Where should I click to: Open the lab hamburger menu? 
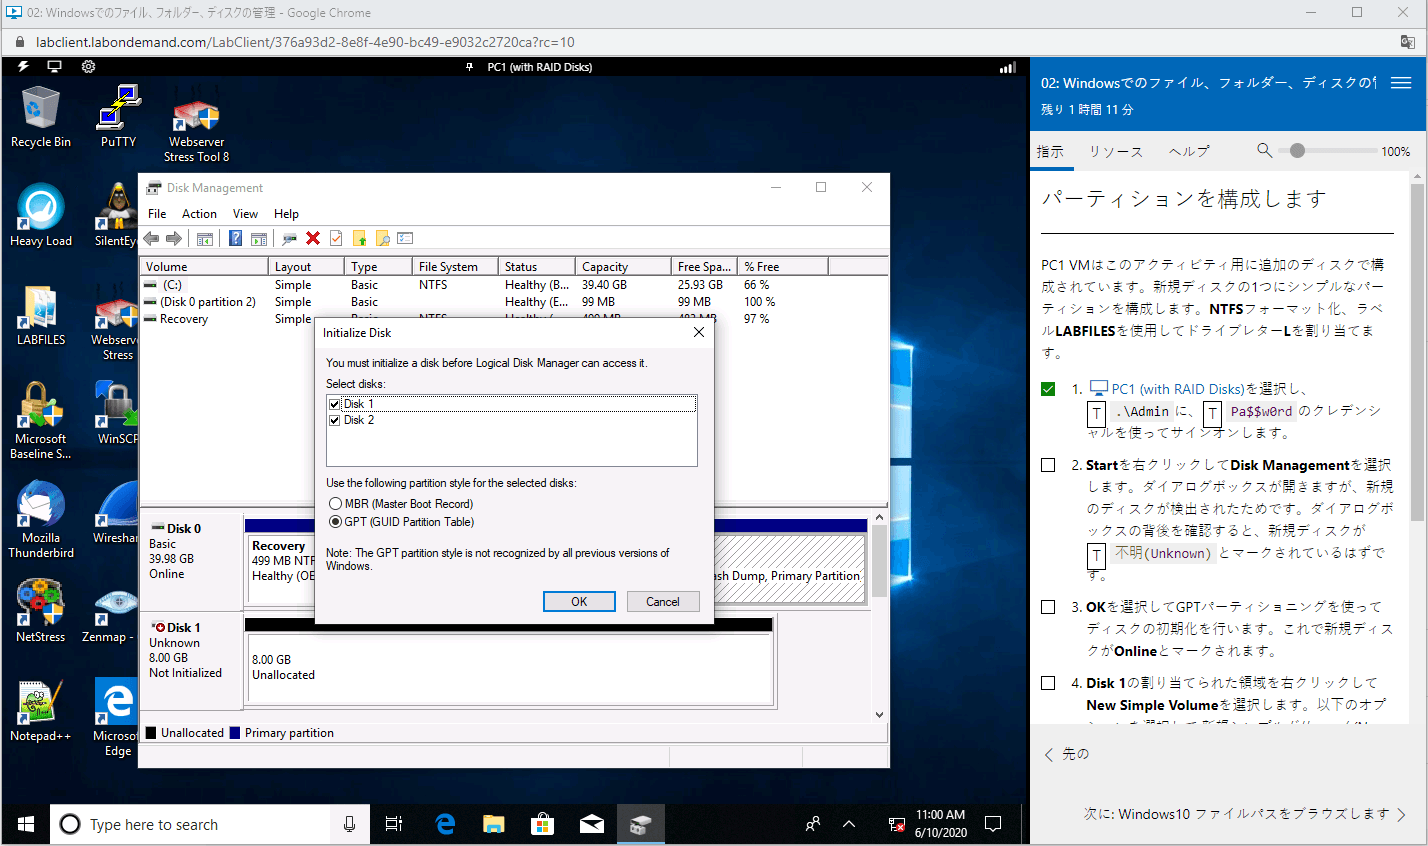[x=1401, y=83]
